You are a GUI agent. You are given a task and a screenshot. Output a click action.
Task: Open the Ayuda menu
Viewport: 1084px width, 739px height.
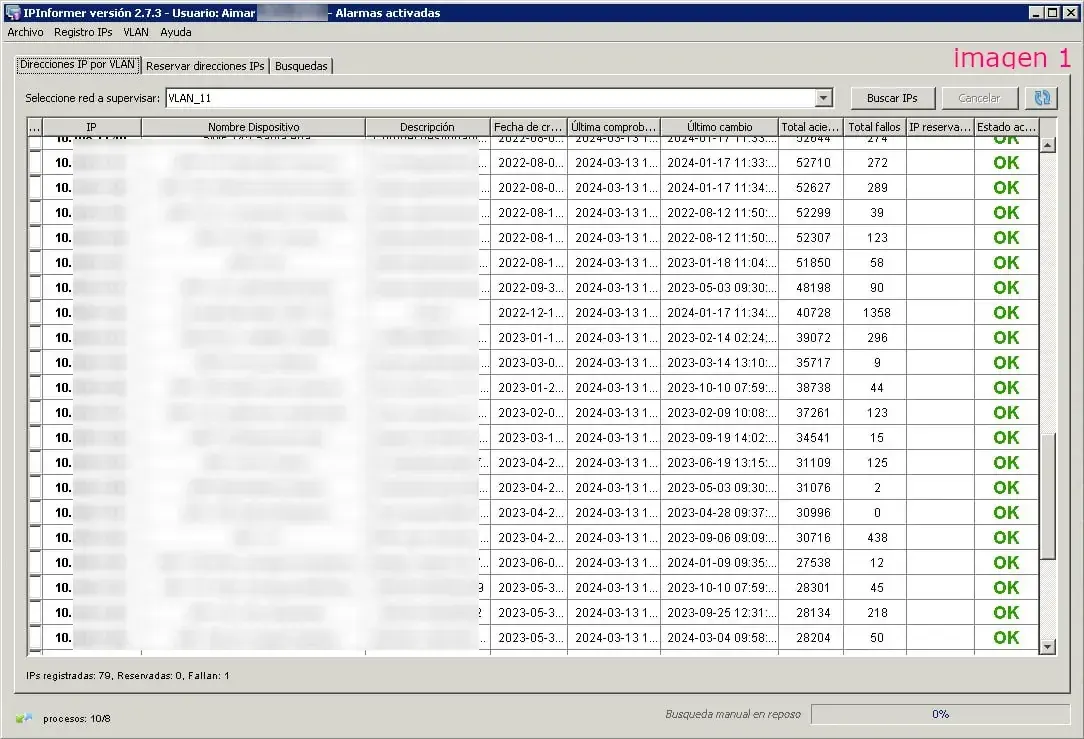pos(175,32)
